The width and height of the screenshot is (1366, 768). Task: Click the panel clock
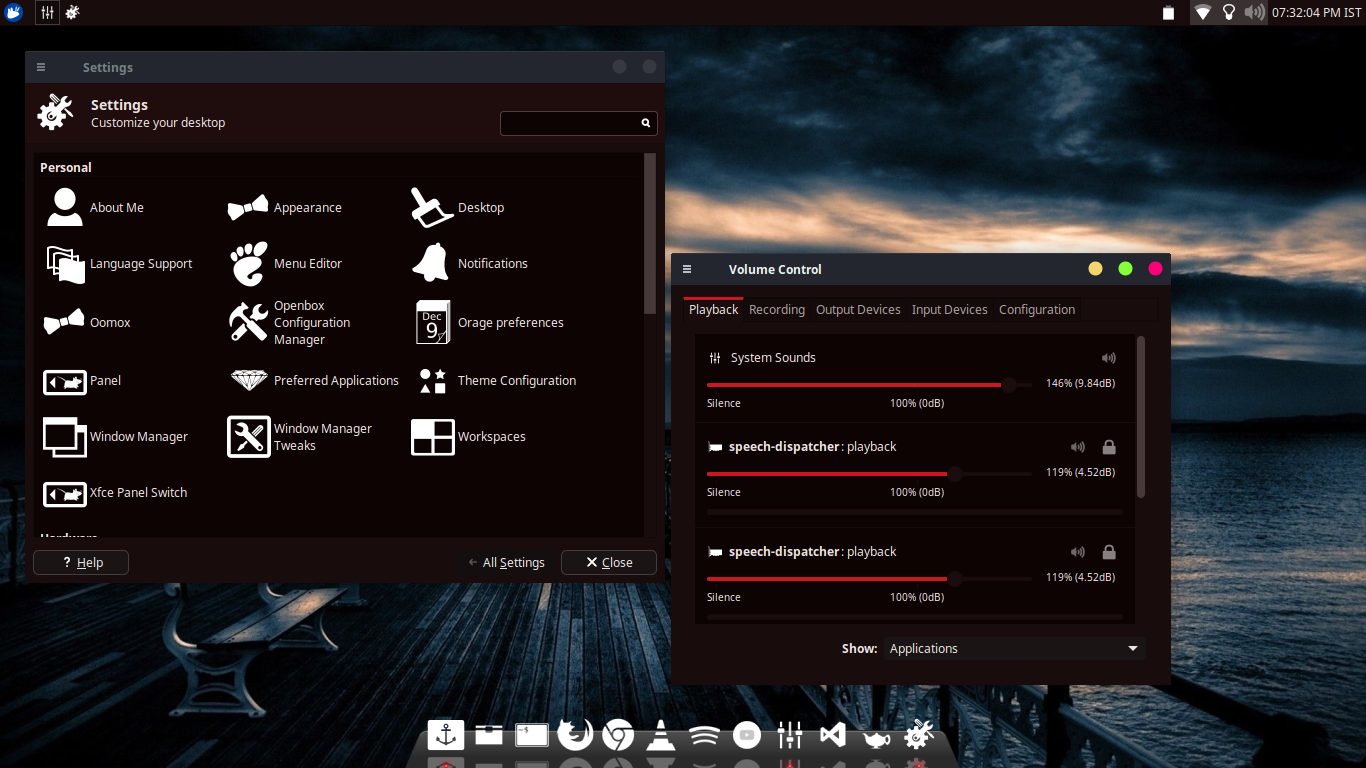(x=1317, y=13)
